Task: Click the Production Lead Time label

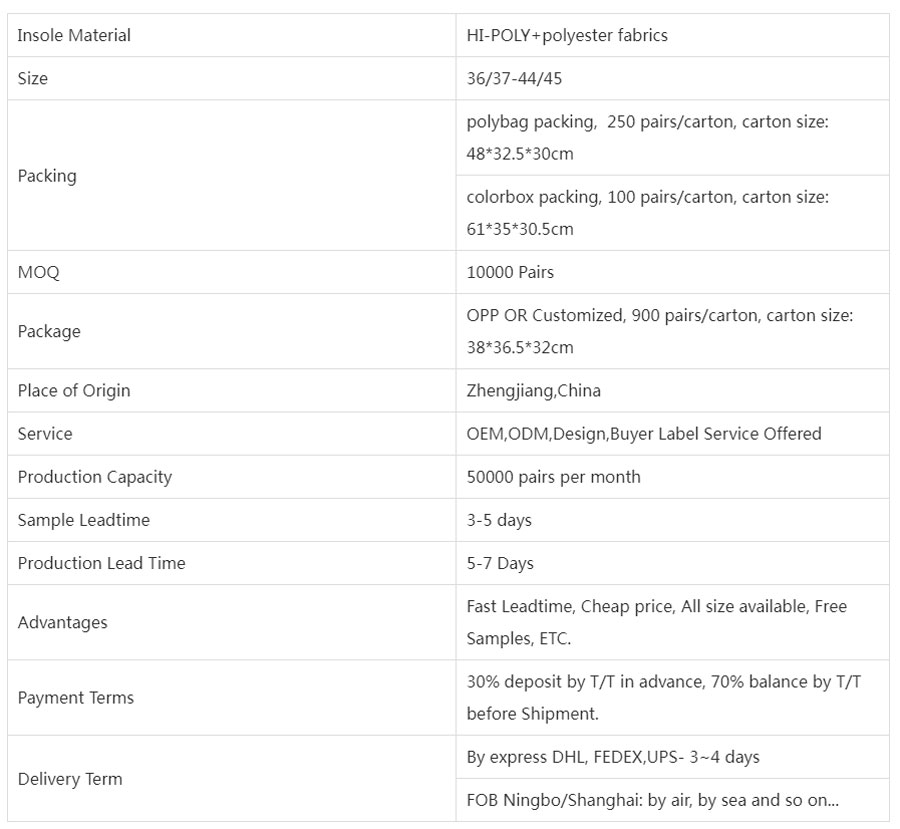Action: (102, 564)
